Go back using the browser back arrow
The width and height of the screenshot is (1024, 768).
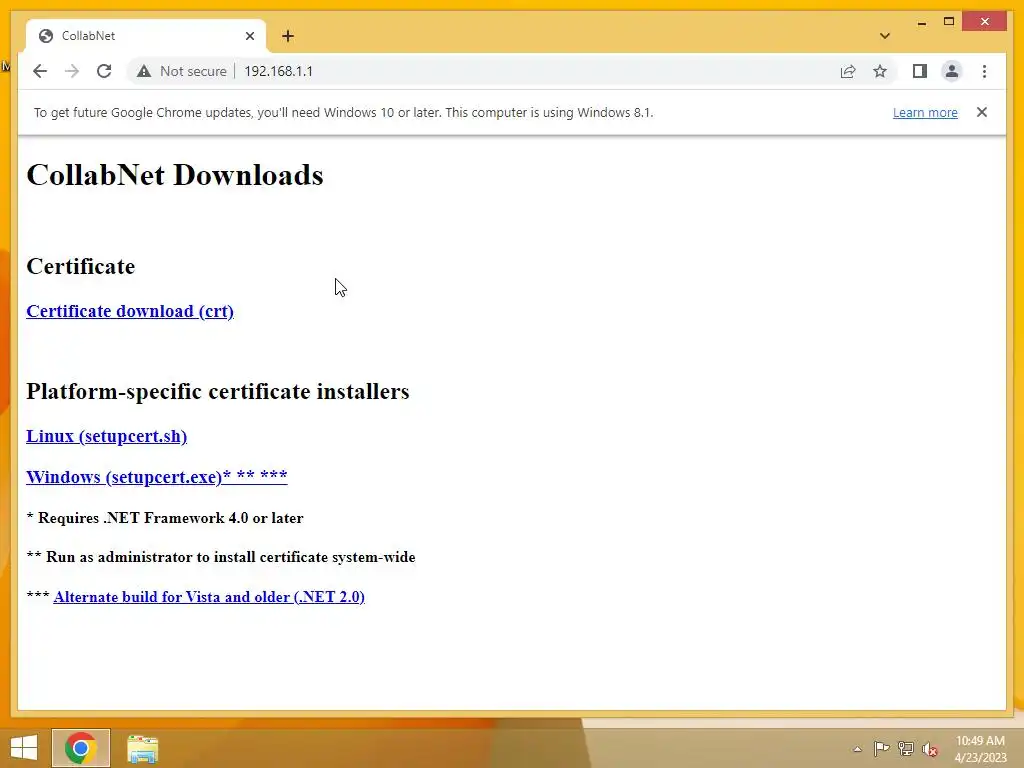pyautogui.click(x=40, y=71)
